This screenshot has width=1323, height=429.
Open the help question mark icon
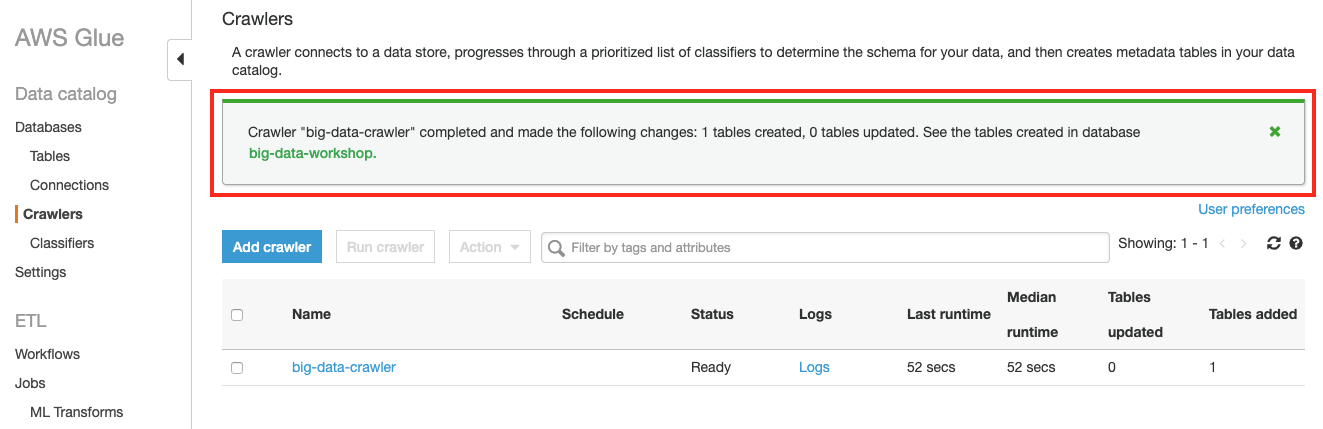[x=1296, y=244]
